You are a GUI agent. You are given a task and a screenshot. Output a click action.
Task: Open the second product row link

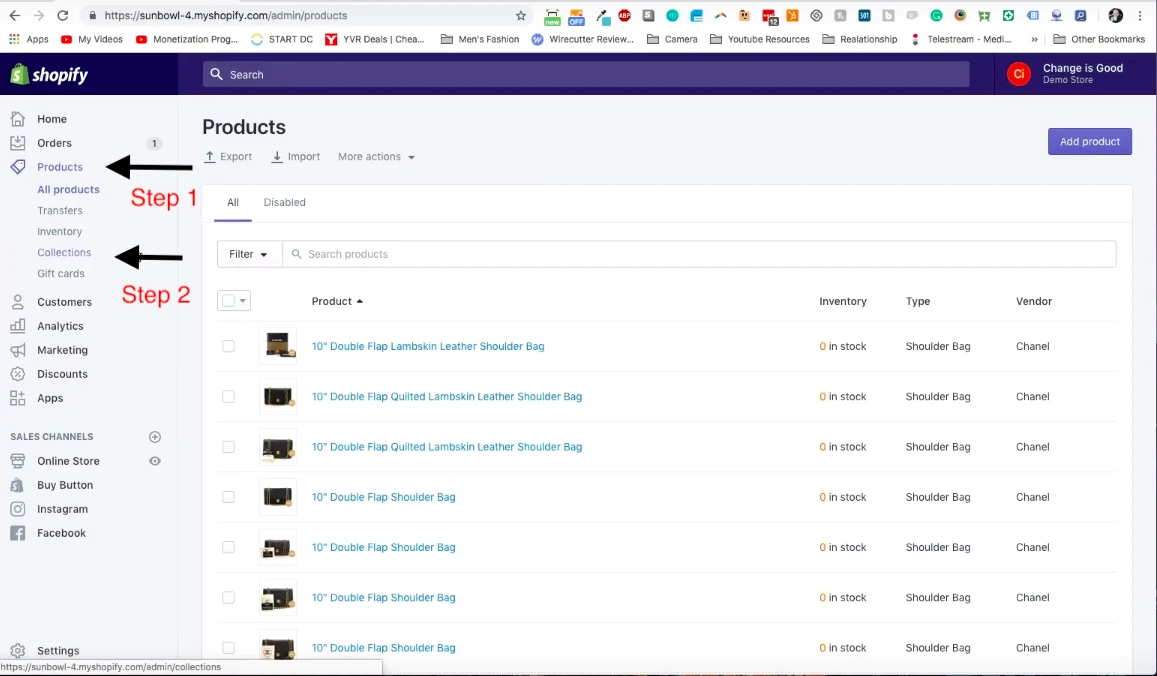(x=446, y=396)
